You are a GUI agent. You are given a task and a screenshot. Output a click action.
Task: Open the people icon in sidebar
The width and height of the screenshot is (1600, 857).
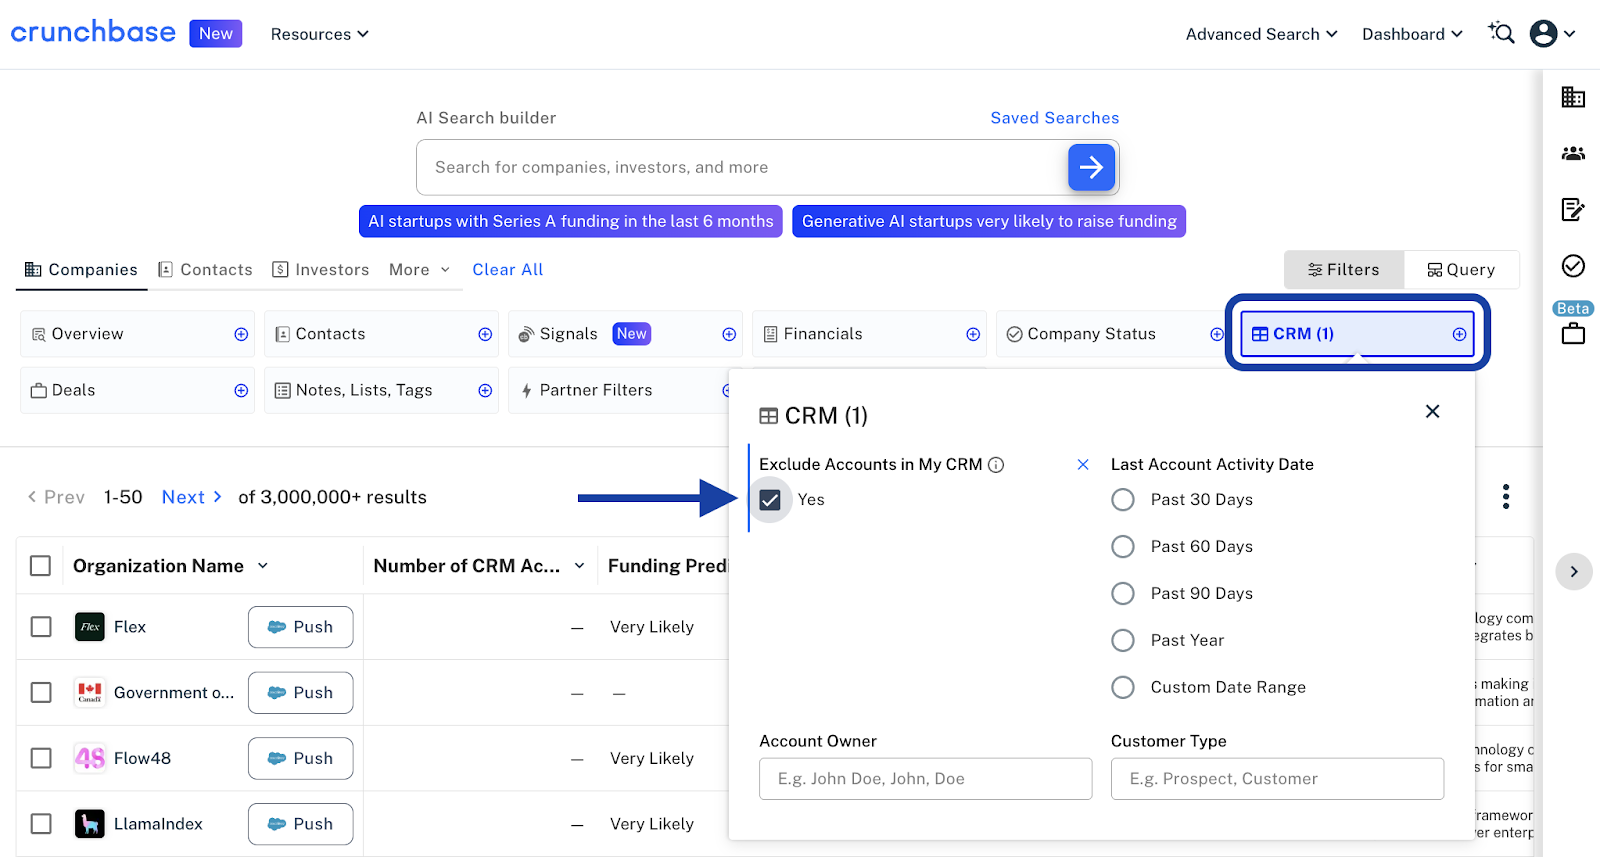pyautogui.click(x=1573, y=153)
